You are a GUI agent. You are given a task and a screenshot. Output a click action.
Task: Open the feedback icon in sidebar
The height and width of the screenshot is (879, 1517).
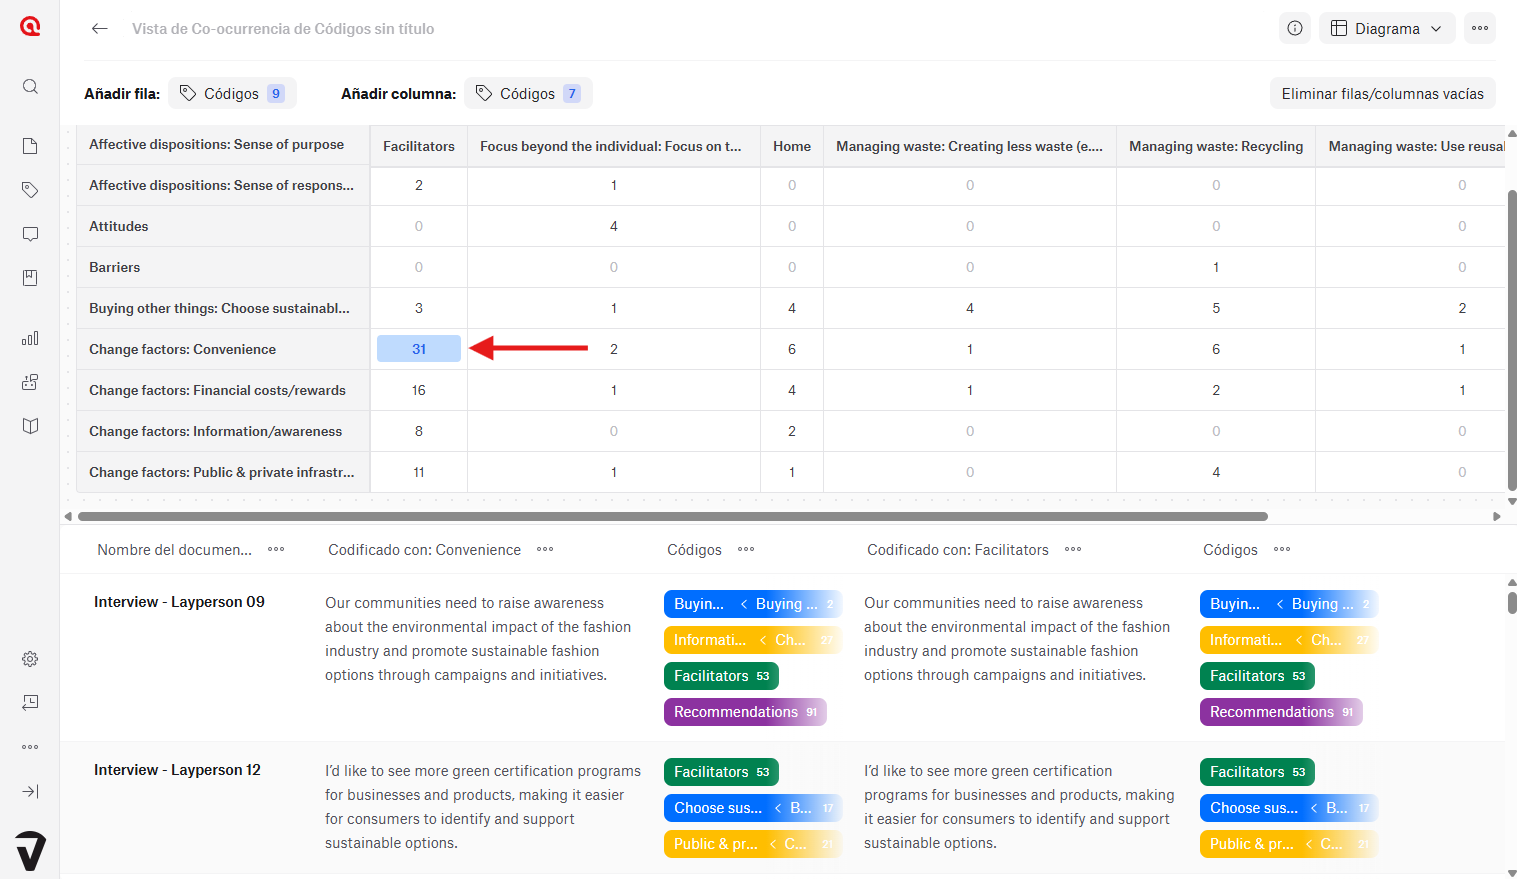(30, 703)
